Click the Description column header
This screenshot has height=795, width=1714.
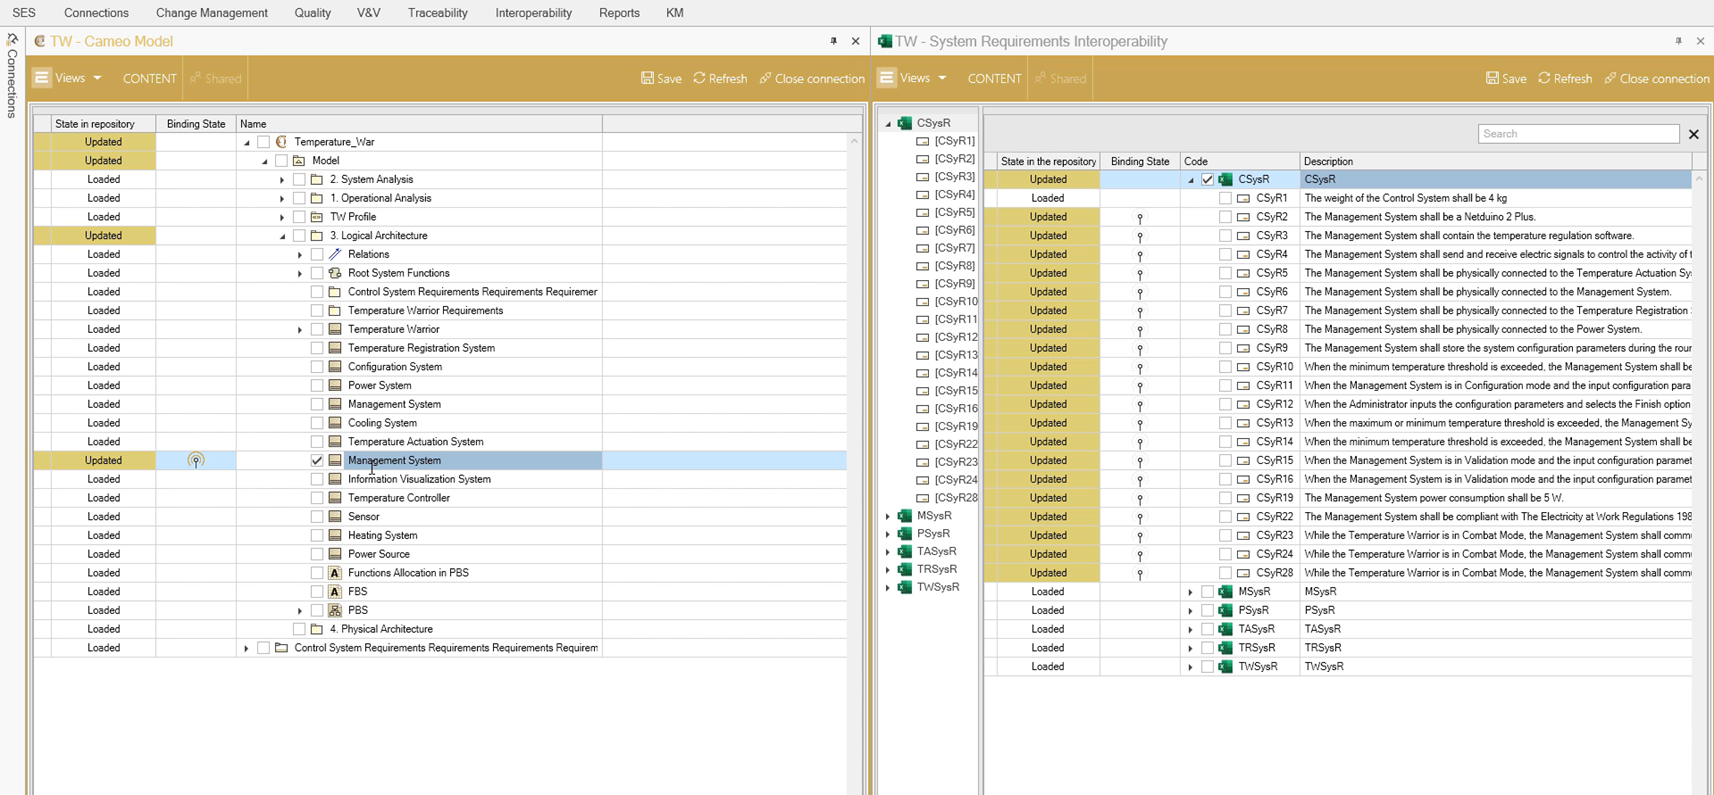point(1495,161)
